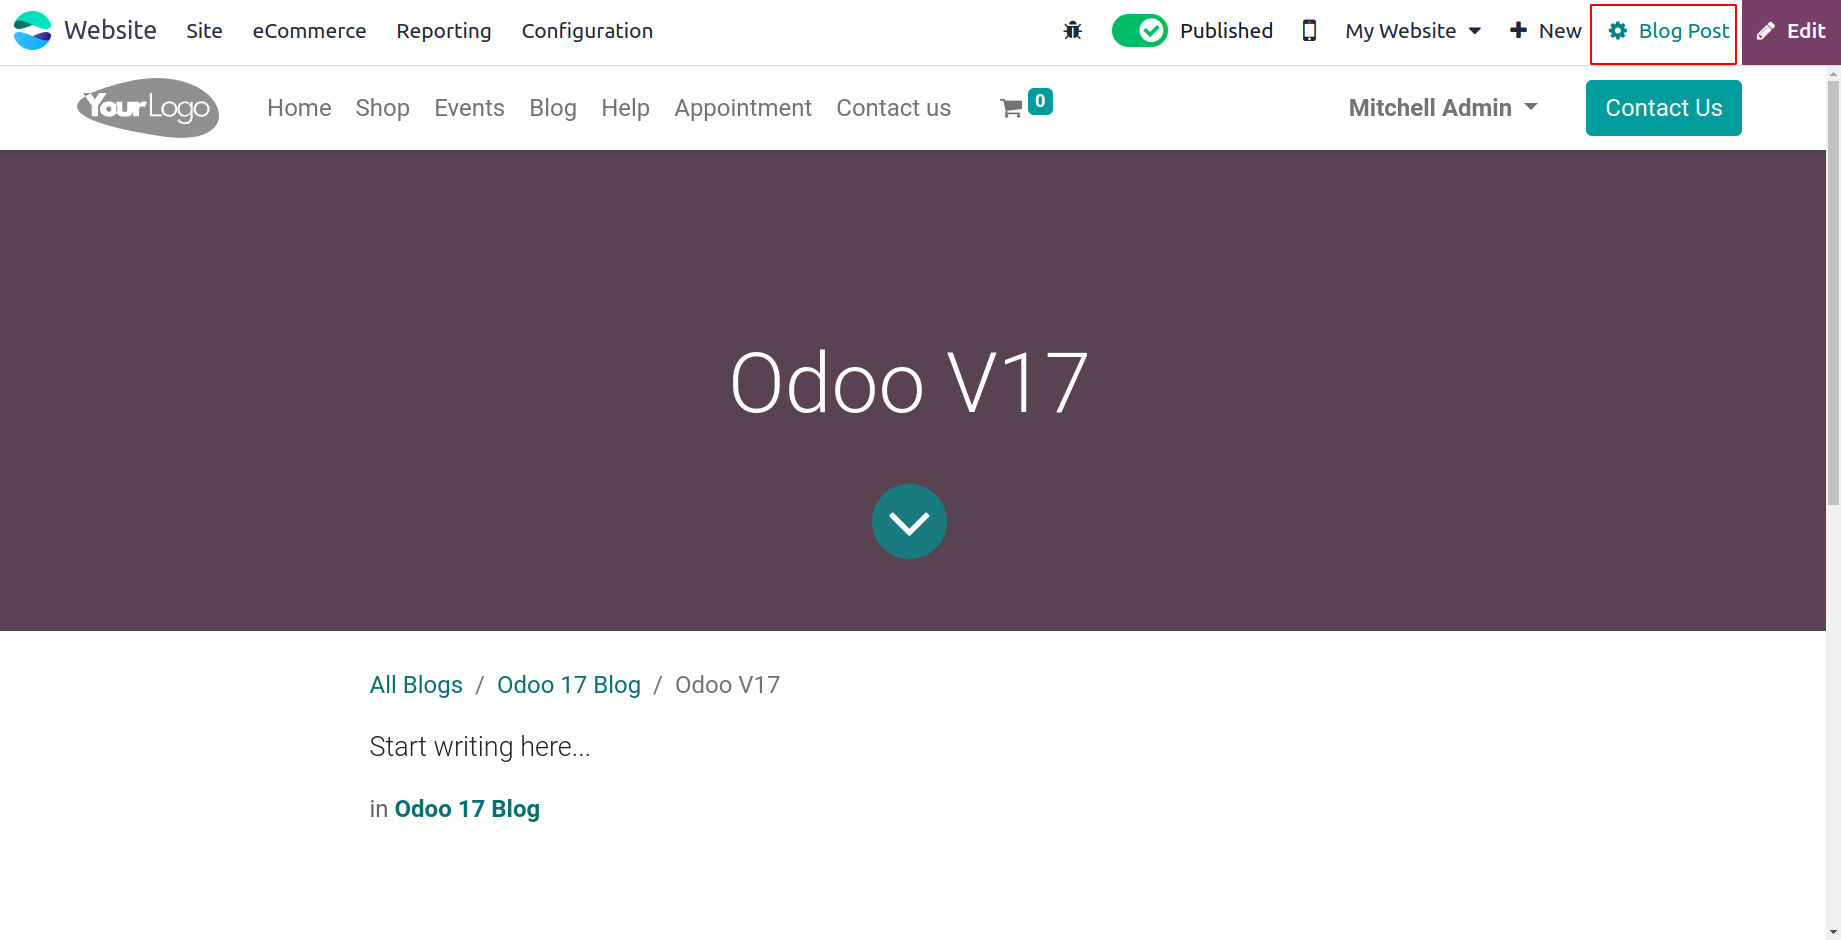Click the scrollbar down arrow
This screenshot has width=1841, height=940.
(1833, 932)
